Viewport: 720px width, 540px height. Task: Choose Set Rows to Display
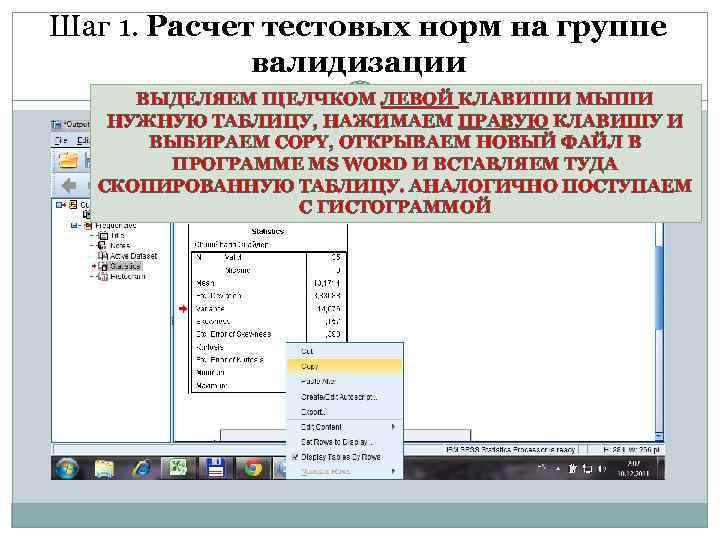pos(344,442)
